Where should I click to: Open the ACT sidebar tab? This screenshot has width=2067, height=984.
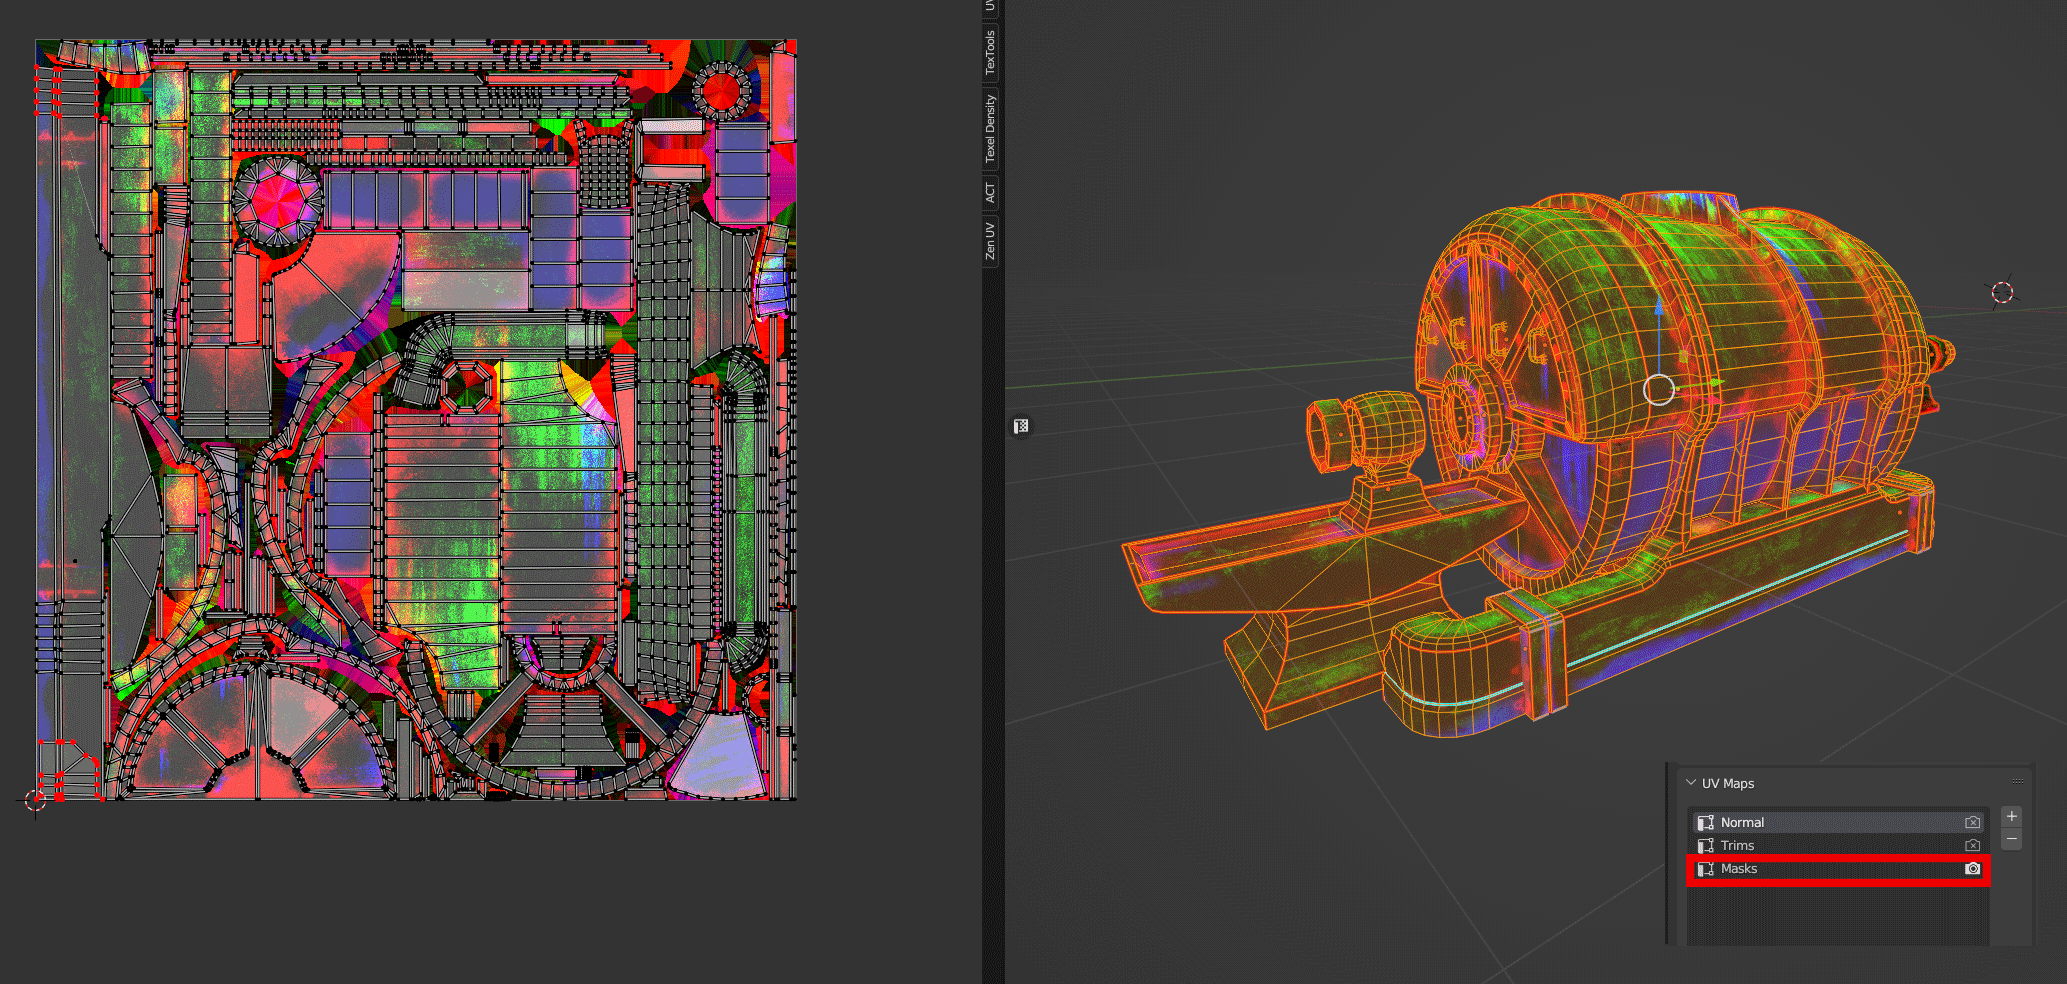pyautogui.click(x=990, y=192)
